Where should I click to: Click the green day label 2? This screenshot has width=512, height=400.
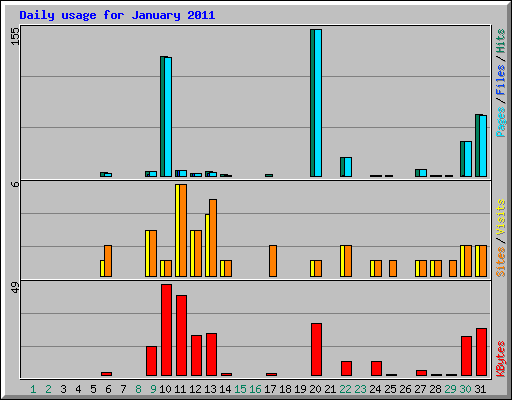point(48,389)
